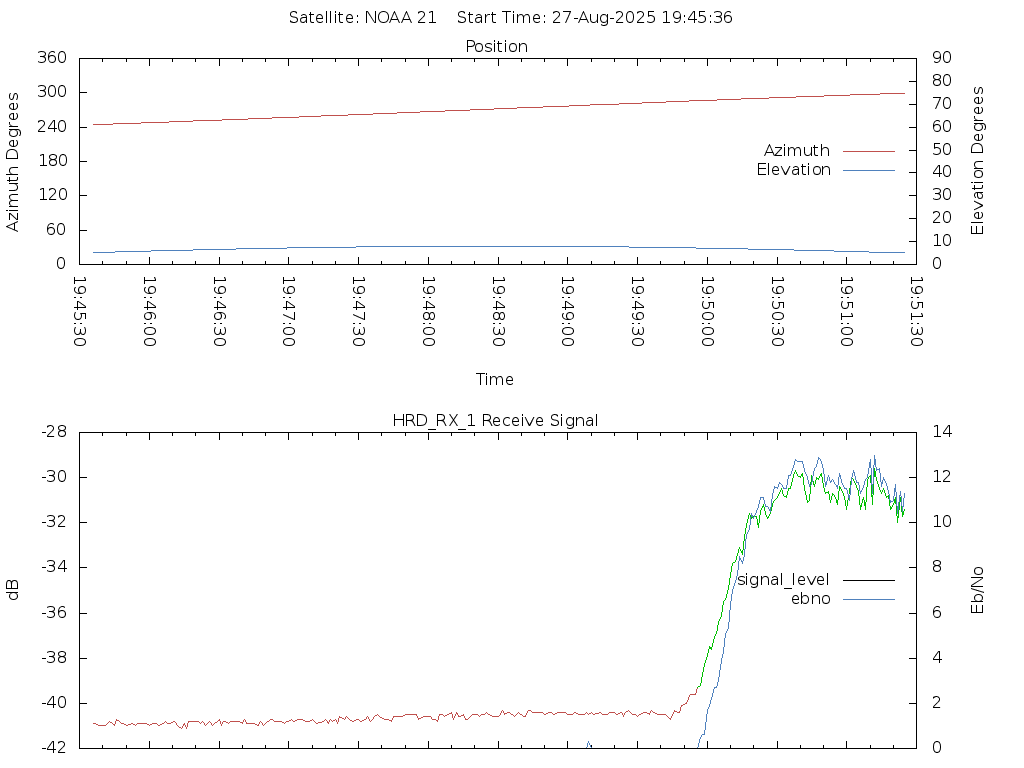Pick the 19:51:00 time tick label
The image size is (1024, 768).
(x=846, y=312)
